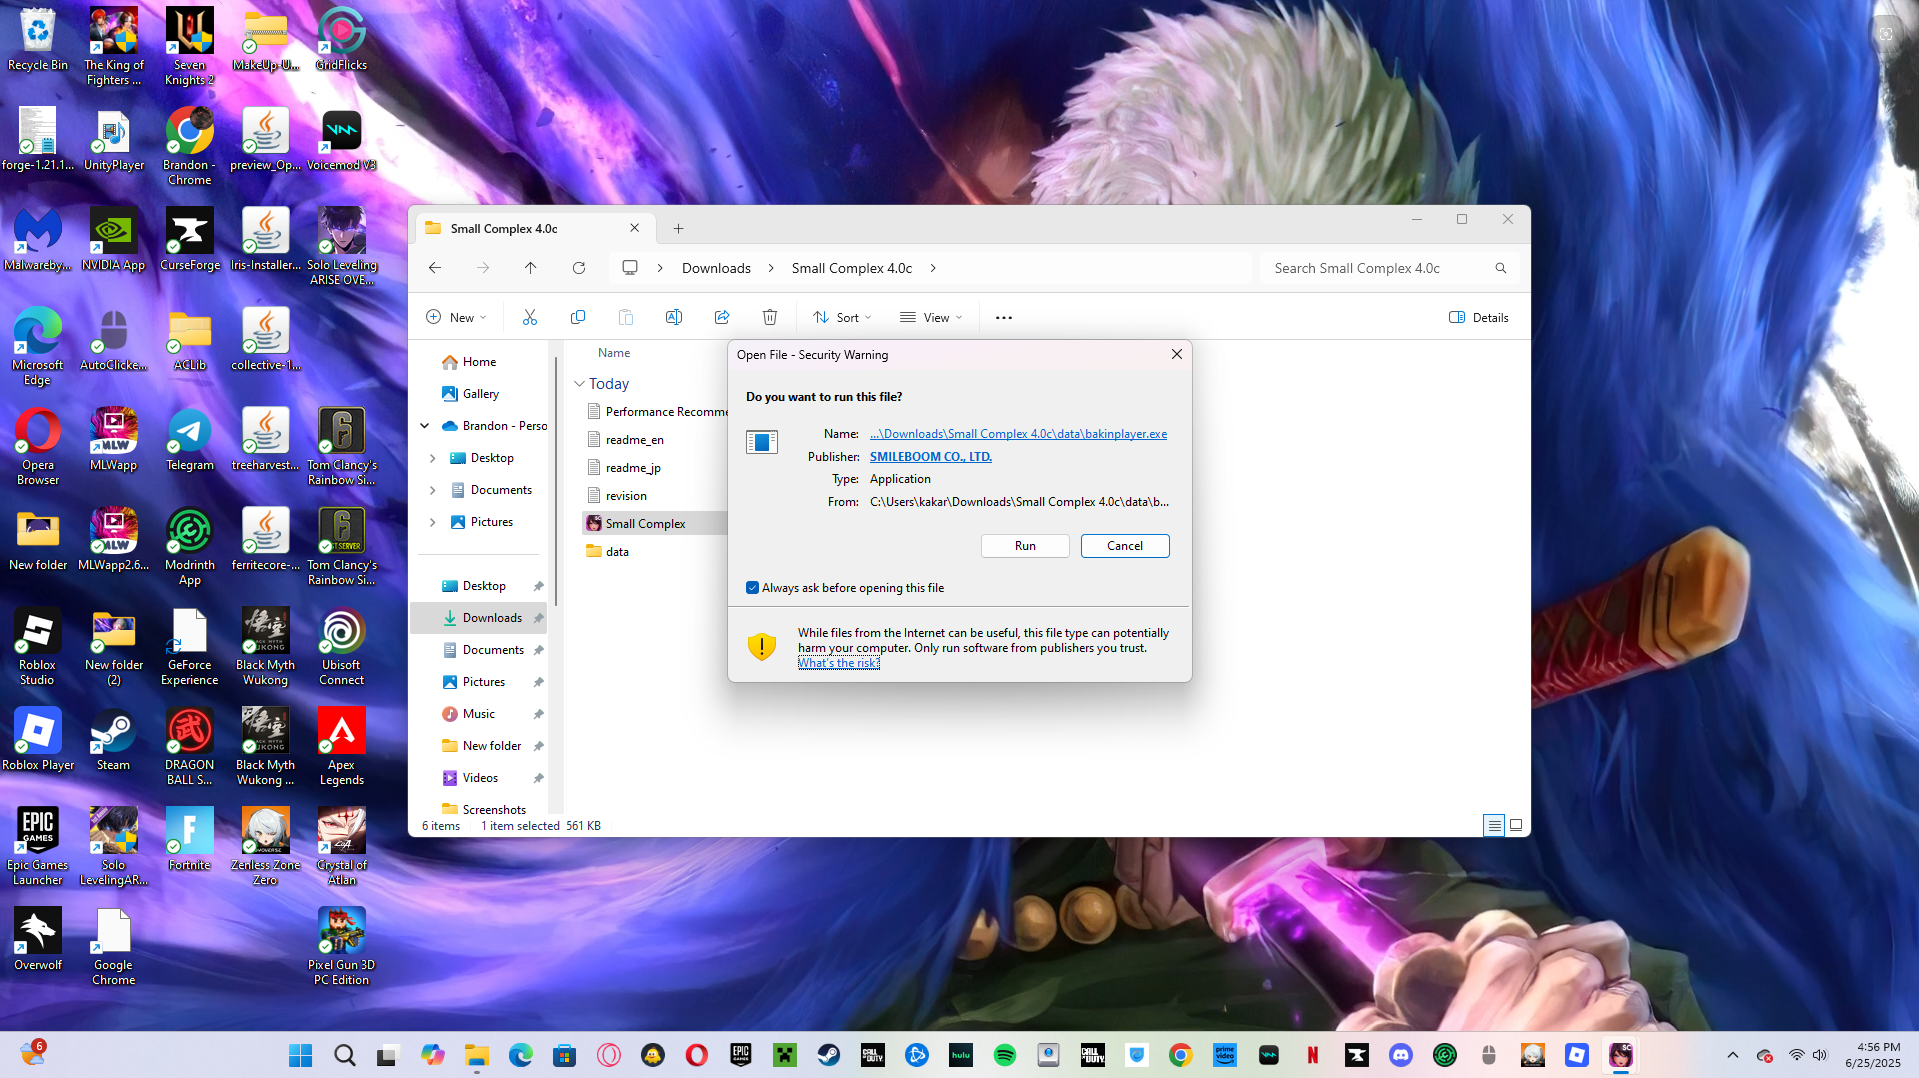Image resolution: width=1919 pixels, height=1078 pixels.
Task: Expand the breadcrumb chevron after Small Complex 4.0c
Action: point(933,268)
